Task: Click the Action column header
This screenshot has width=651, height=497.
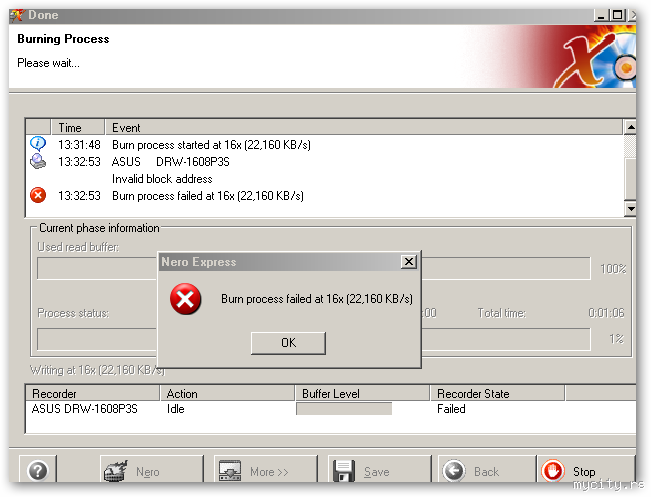Action: (228, 393)
